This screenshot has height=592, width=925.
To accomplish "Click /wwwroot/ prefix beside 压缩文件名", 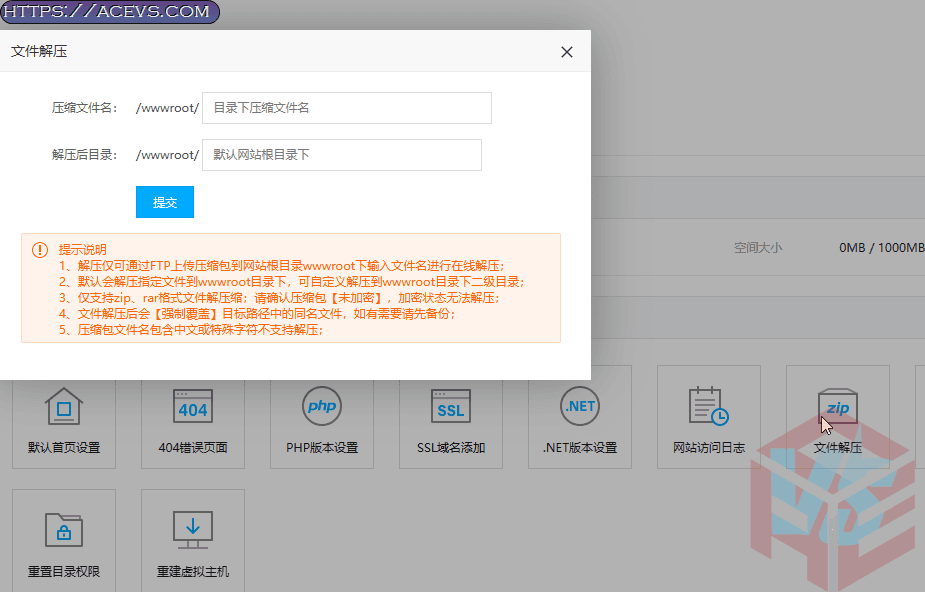I will click(168, 108).
